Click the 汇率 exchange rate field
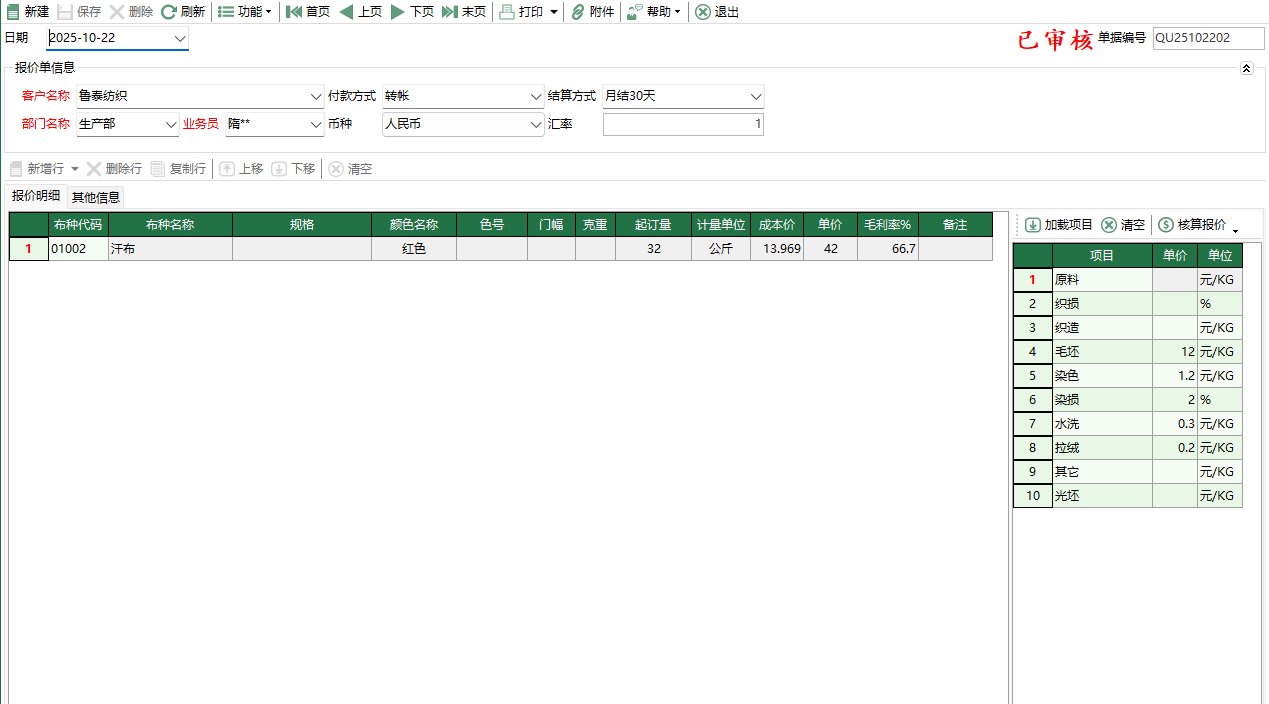1269x704 pixels. coord(683,125)
